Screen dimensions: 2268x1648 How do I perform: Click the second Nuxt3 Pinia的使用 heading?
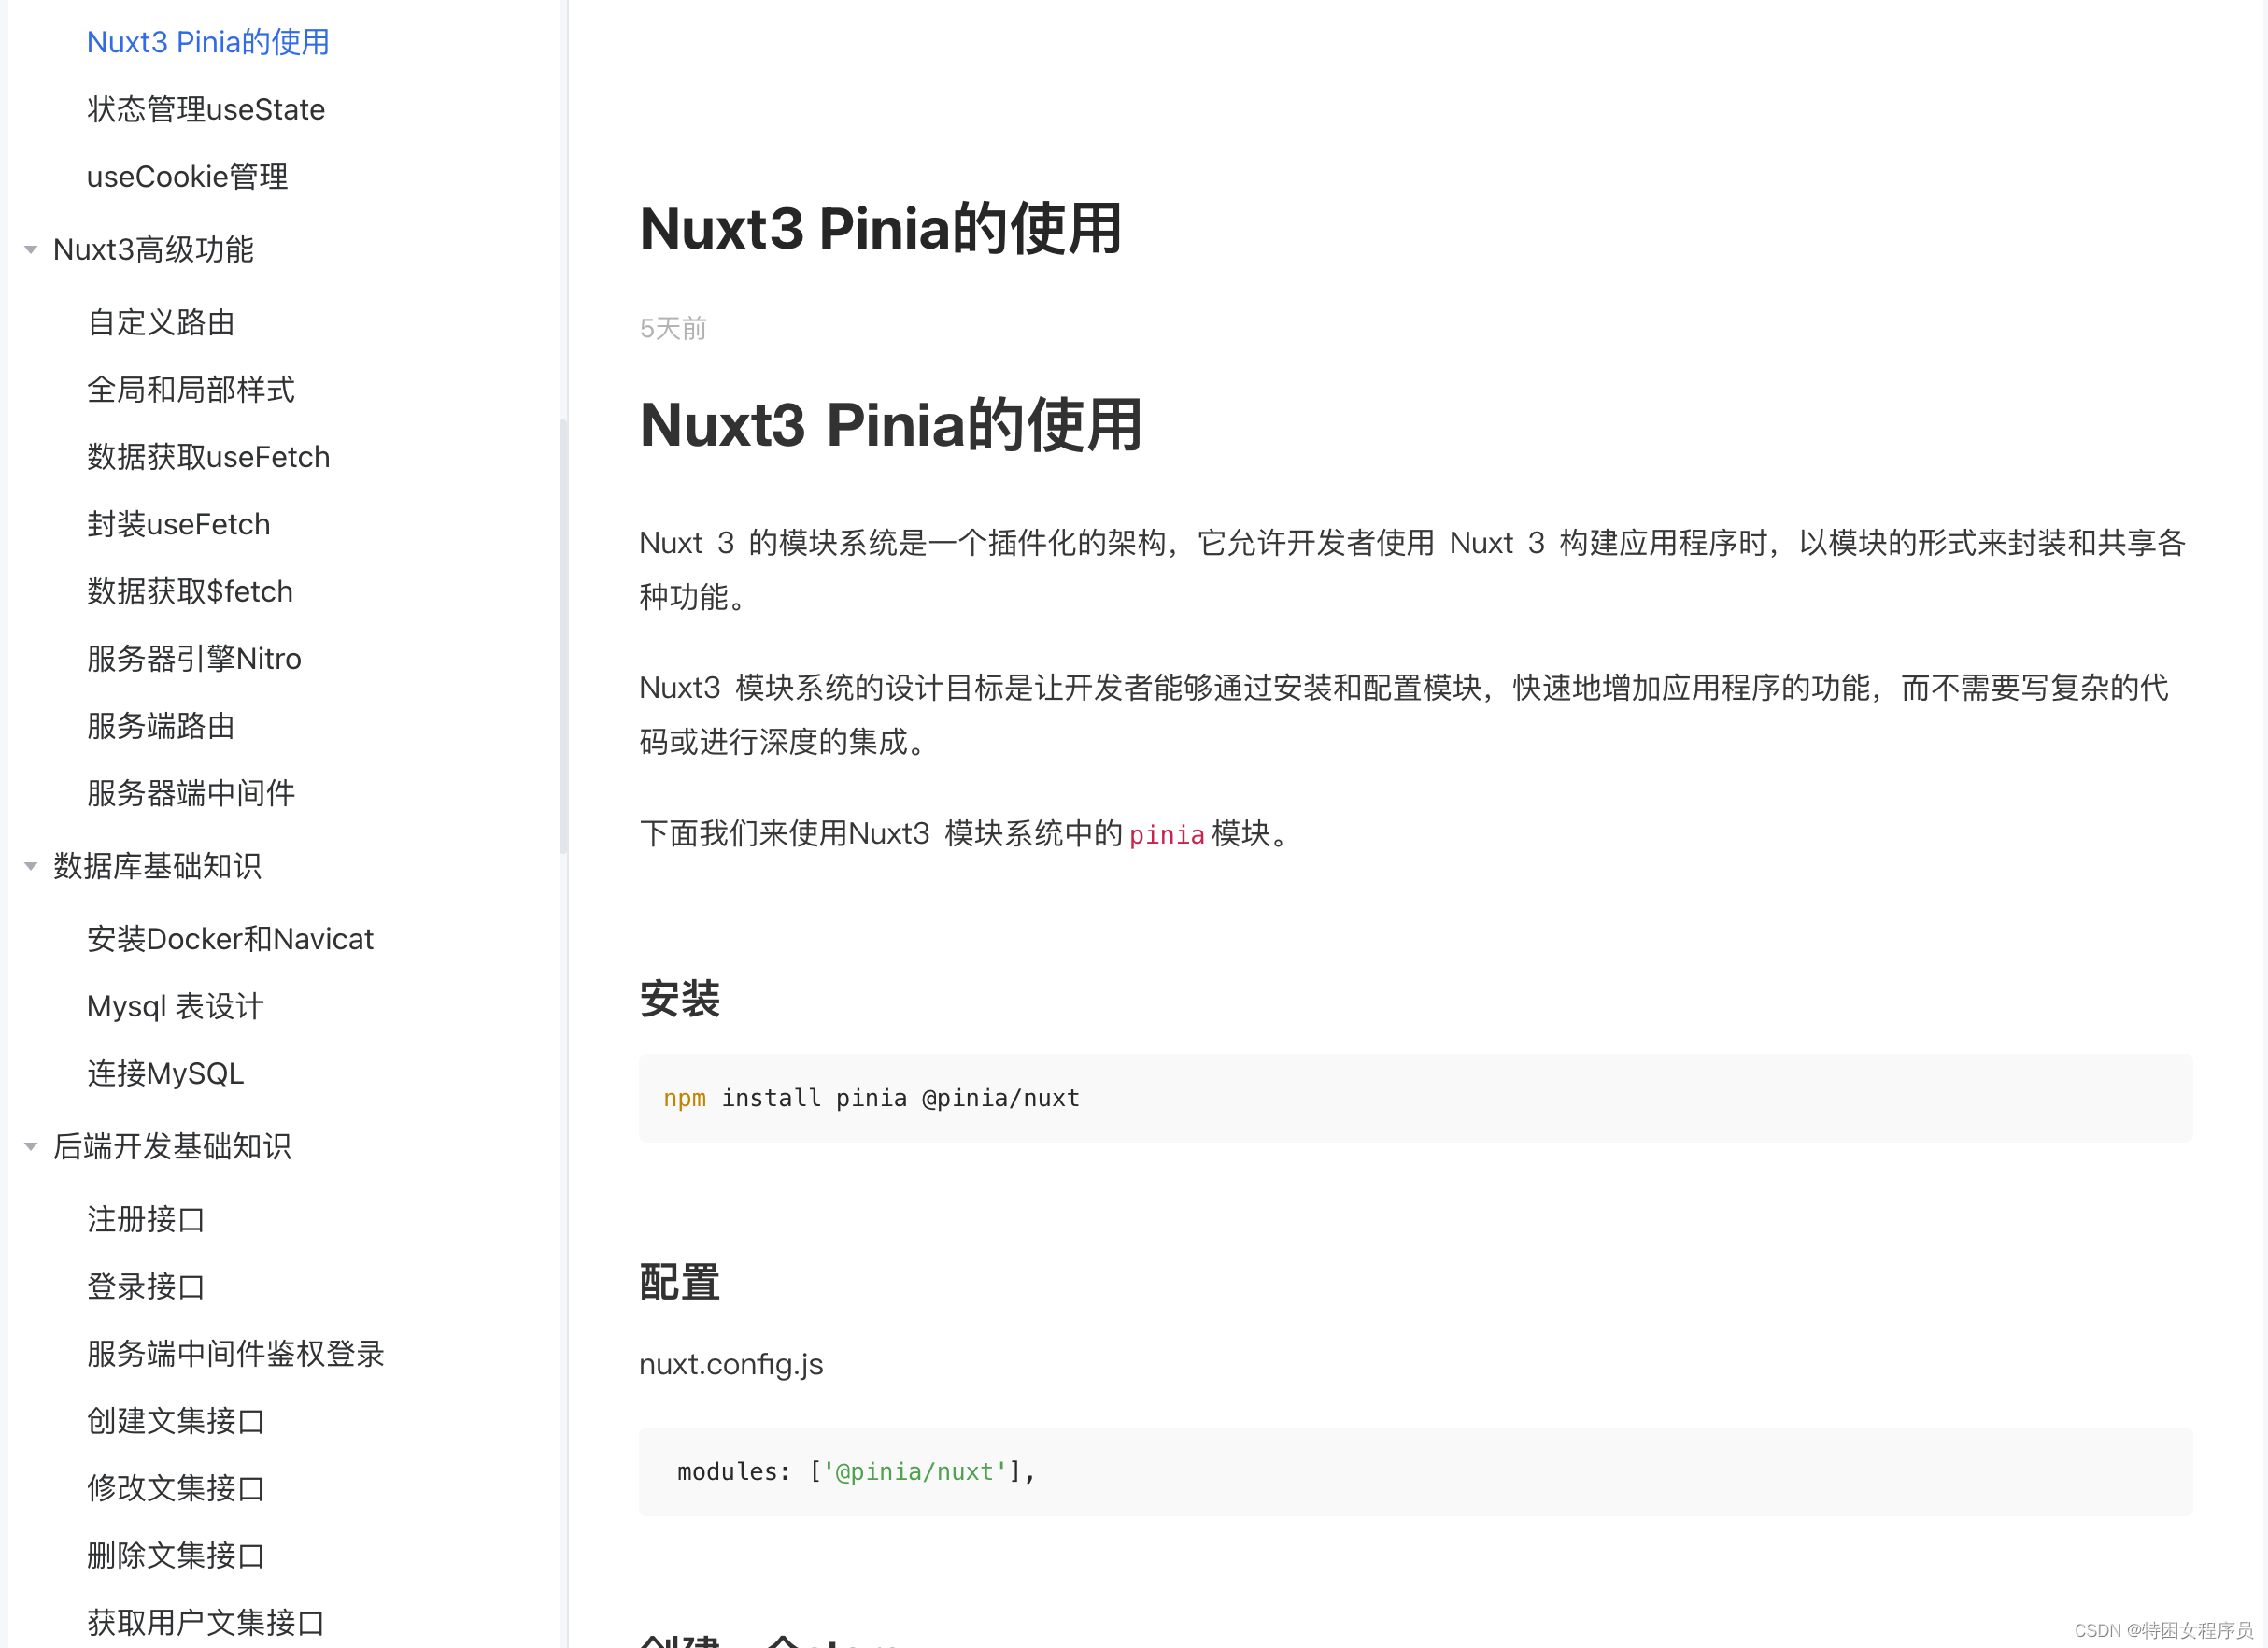[x=890, y=424]
